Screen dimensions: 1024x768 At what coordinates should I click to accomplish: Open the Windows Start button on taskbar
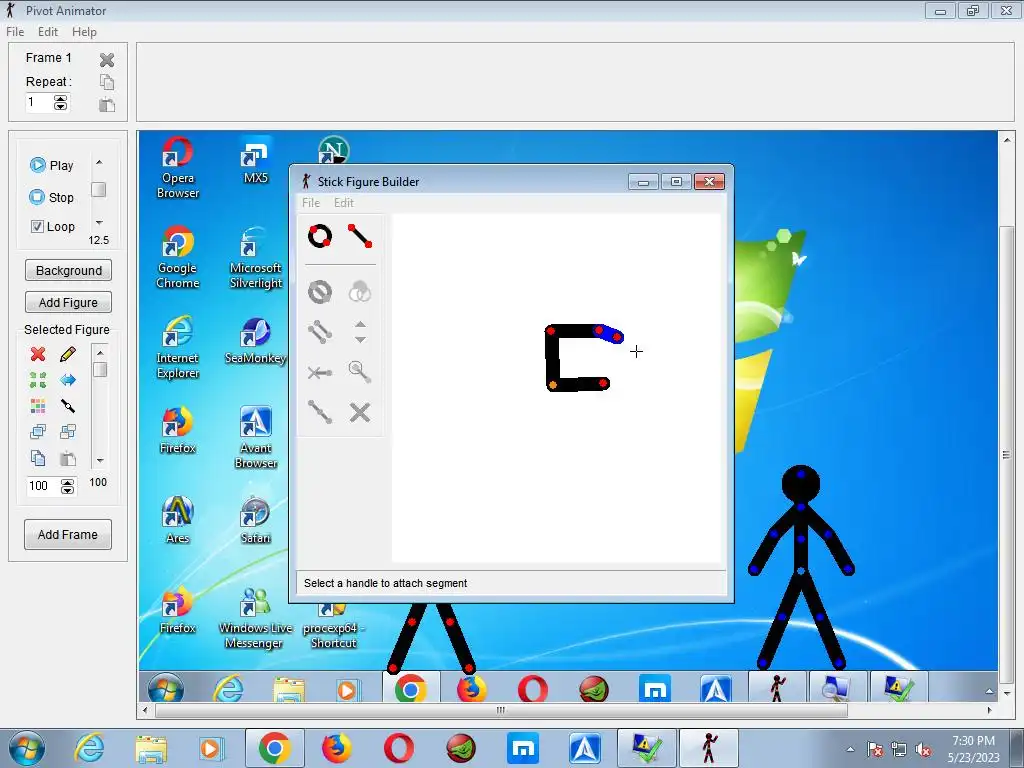(27, 748)
